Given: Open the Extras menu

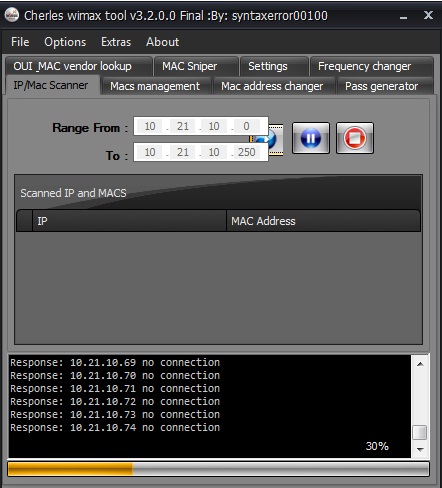Looking at the screenshot, I should [116, 42].
